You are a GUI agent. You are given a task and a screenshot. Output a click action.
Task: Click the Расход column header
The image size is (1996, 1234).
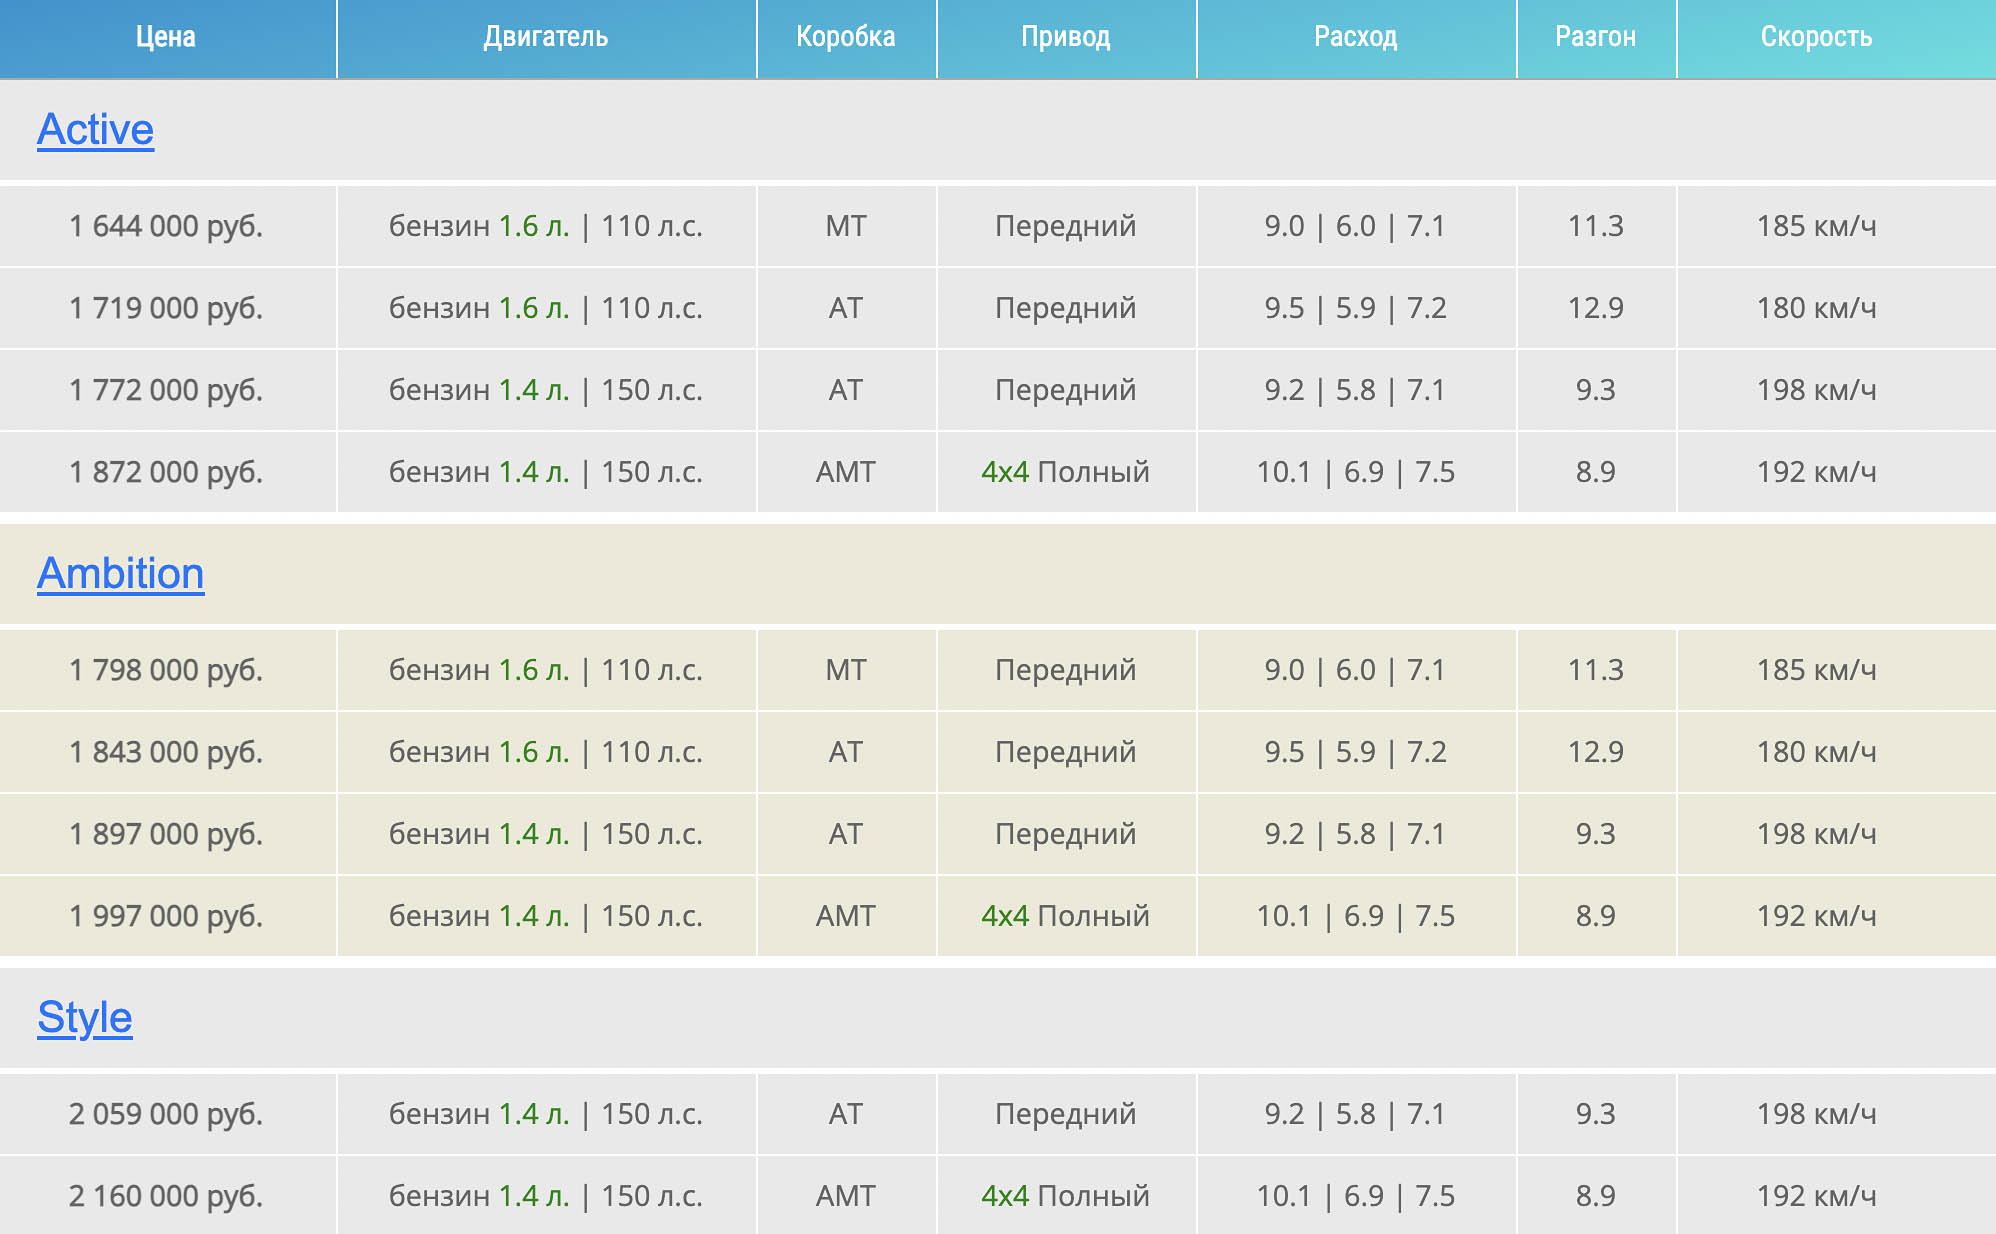(x=1356, y=38)
